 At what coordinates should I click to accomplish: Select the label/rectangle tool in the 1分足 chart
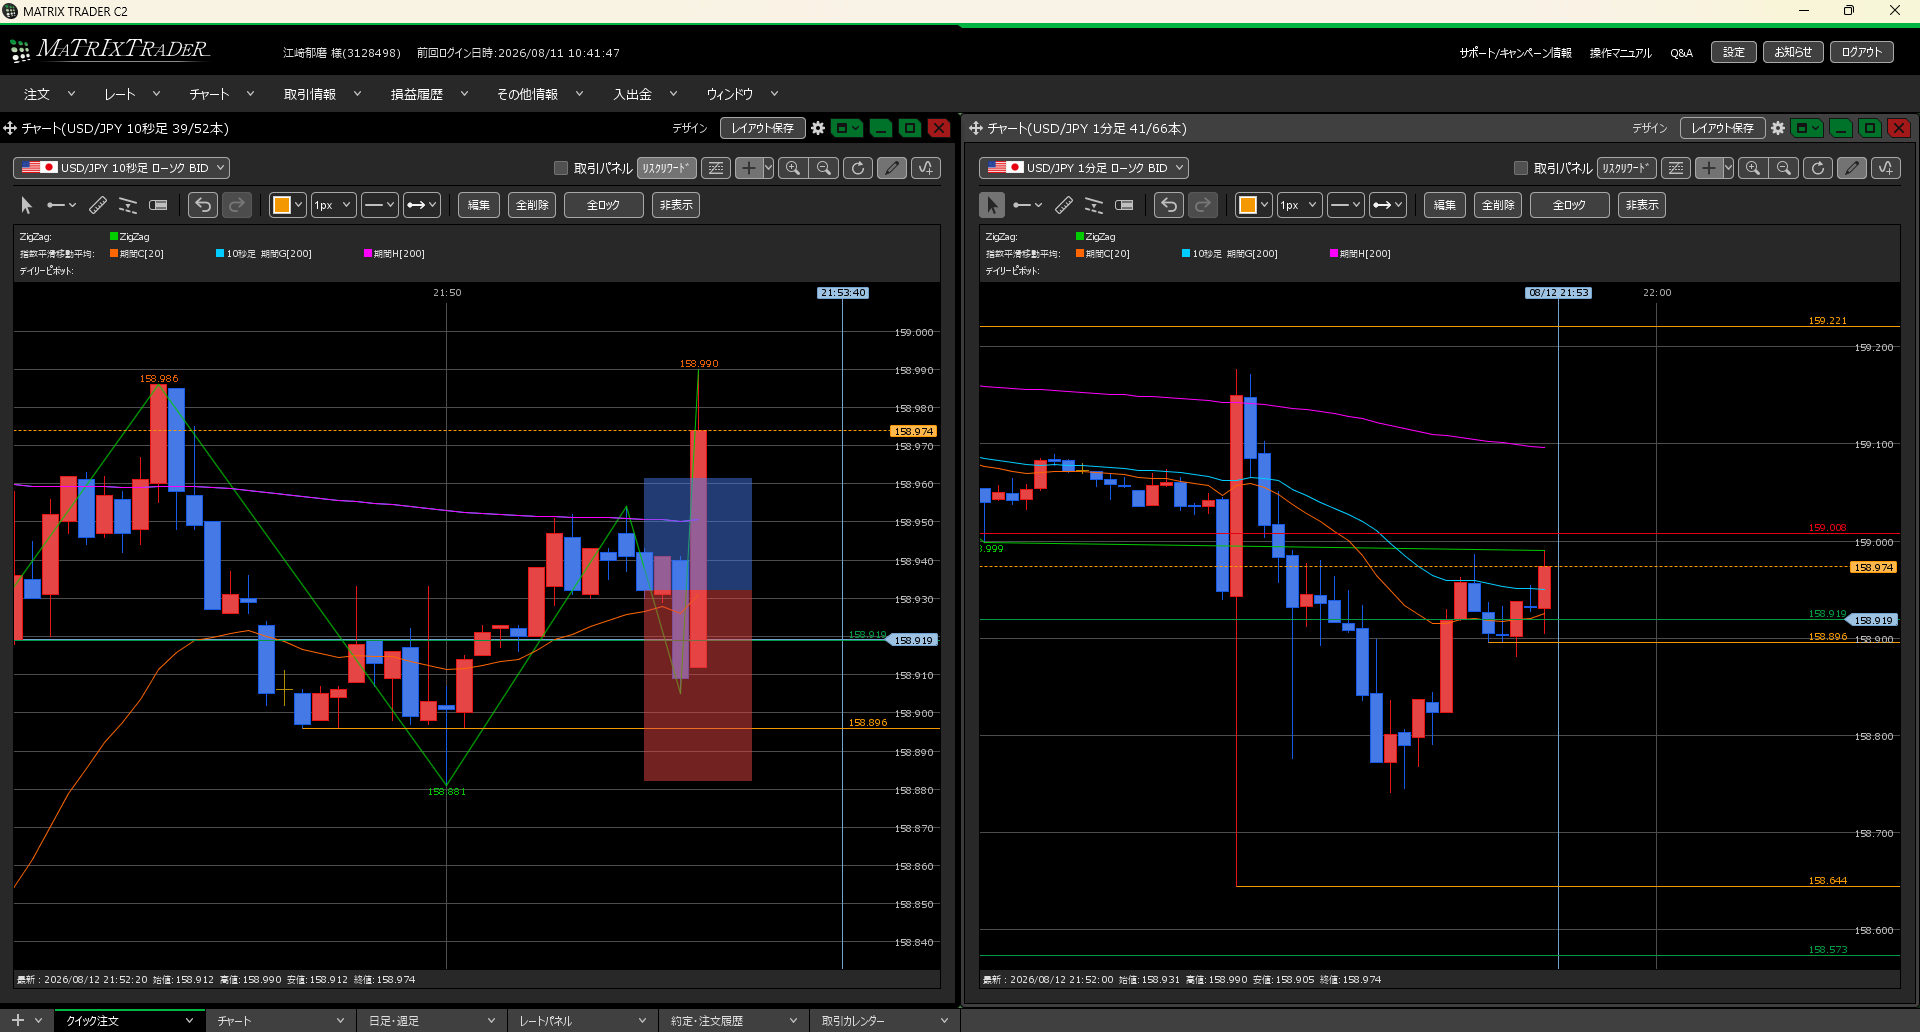tap(1124, 205)
